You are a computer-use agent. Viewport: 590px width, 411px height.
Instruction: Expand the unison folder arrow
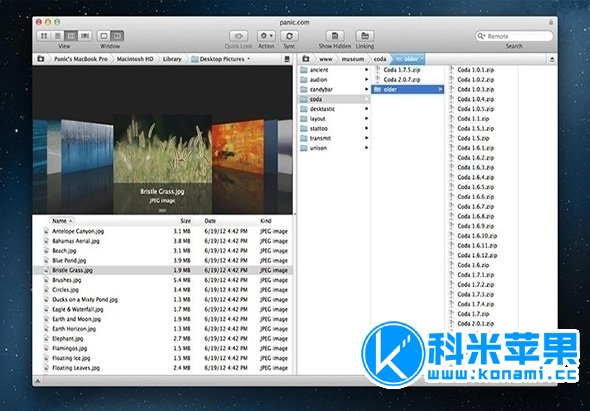(366, 148)
